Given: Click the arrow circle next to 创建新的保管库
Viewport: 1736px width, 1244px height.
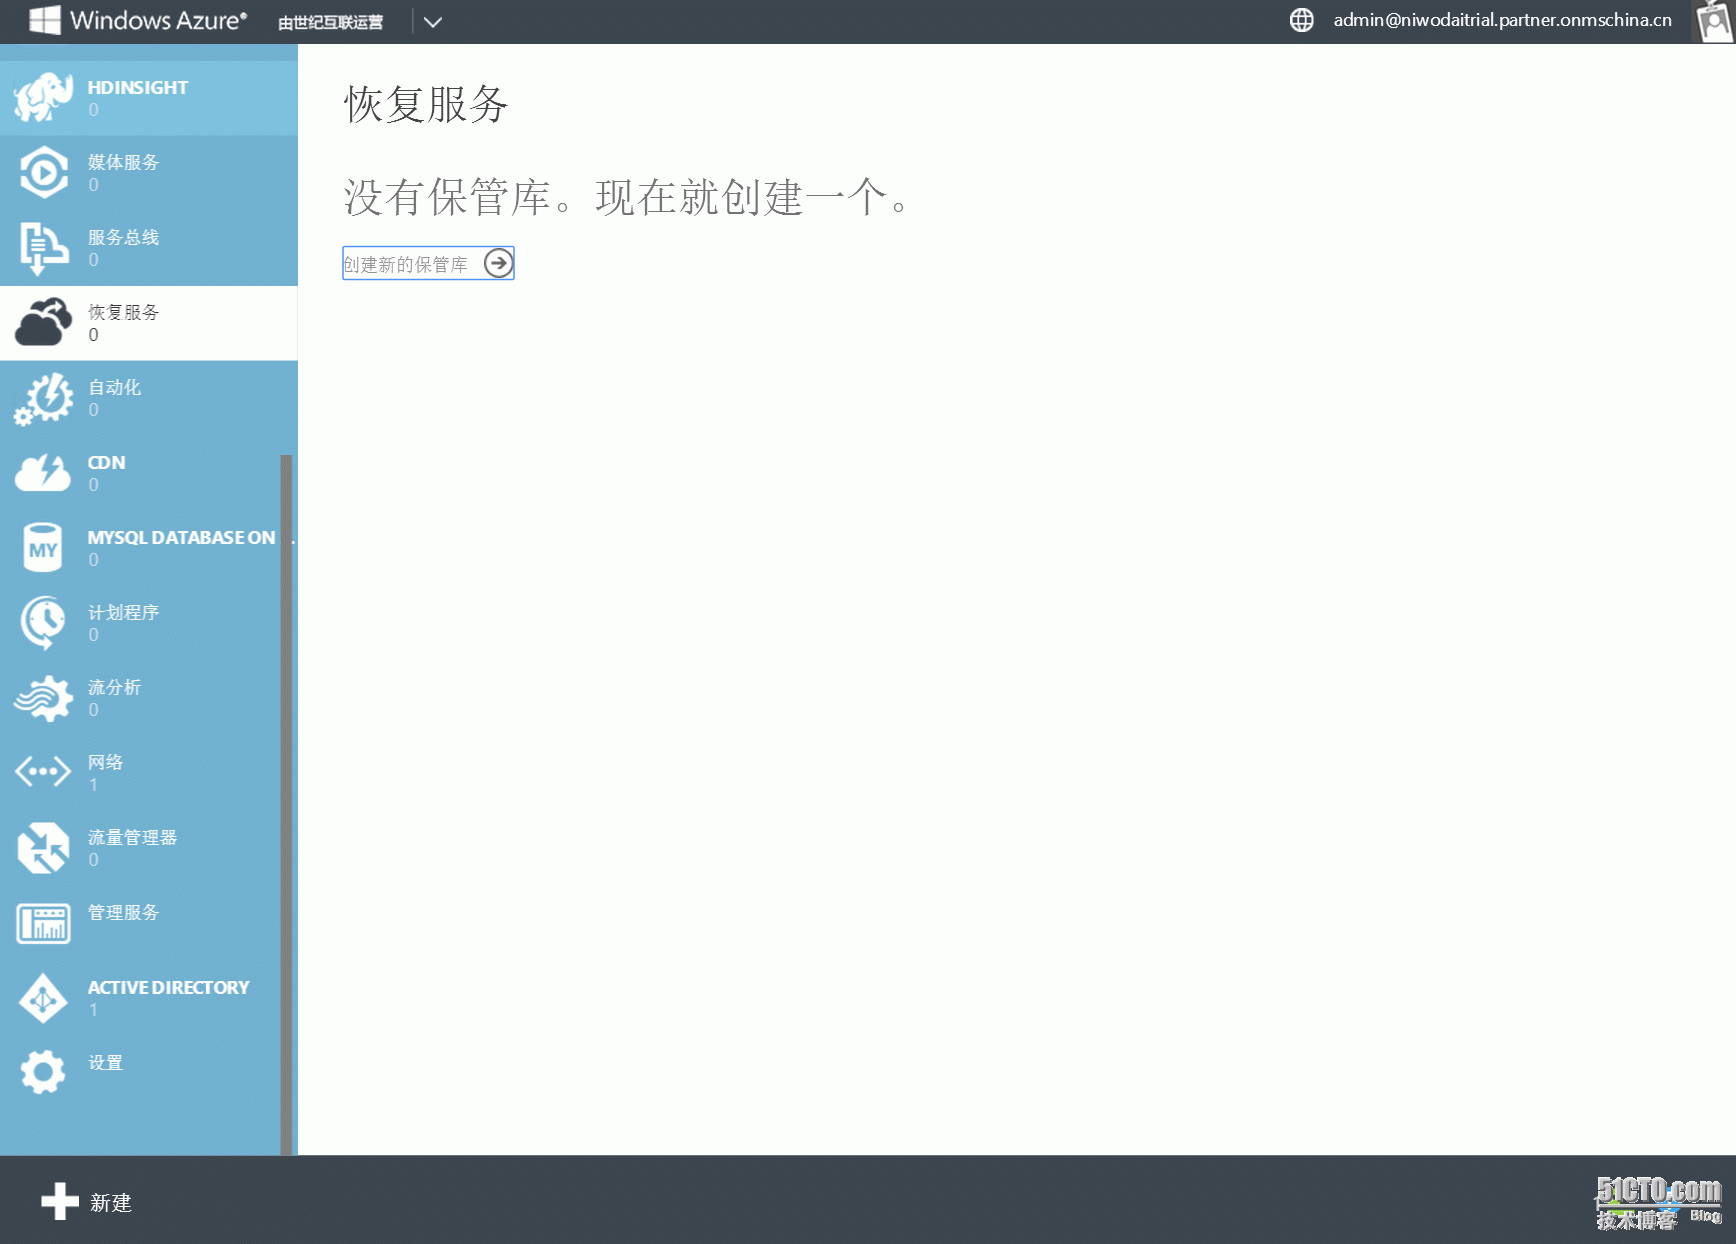Looking at the screenshot, I should [498, 263].
